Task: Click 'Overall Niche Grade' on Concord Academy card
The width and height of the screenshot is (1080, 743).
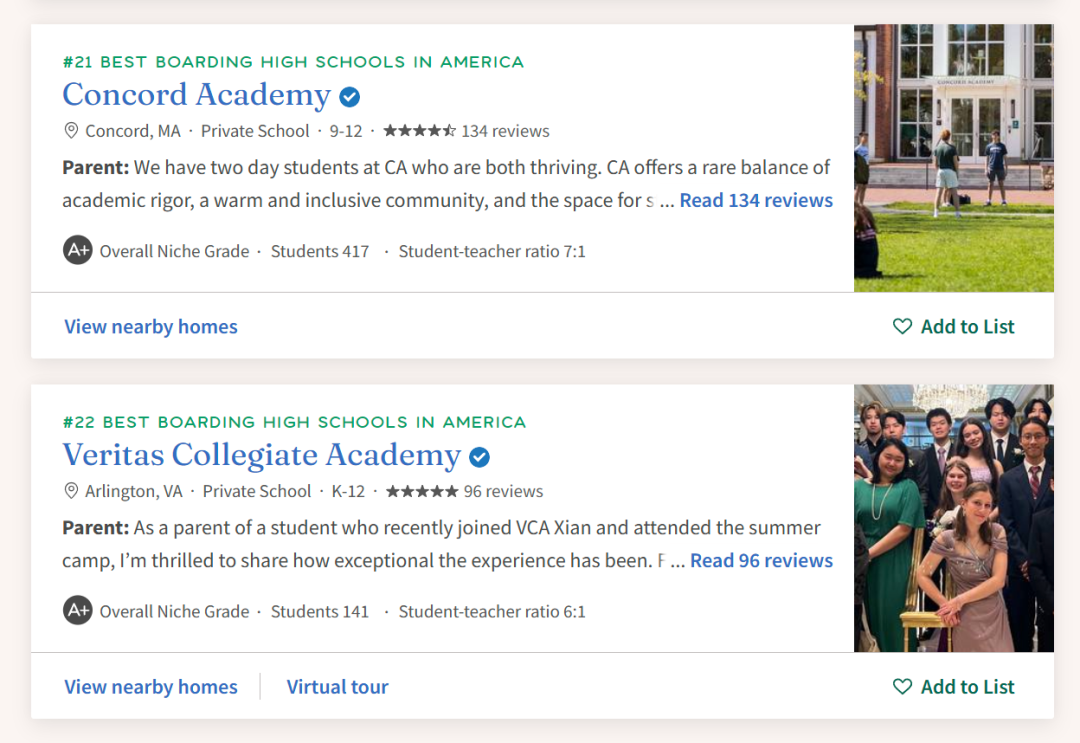Action: coord(174,251)
